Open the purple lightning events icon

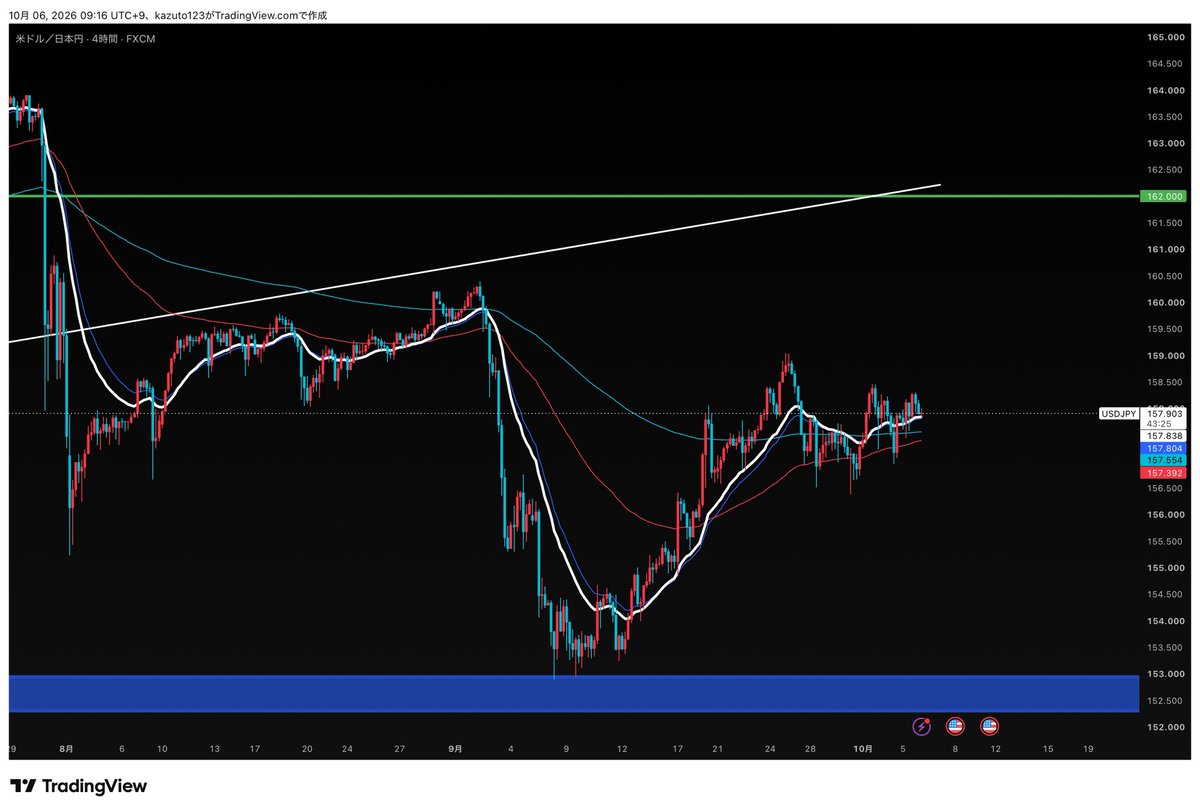coord(922,727)
